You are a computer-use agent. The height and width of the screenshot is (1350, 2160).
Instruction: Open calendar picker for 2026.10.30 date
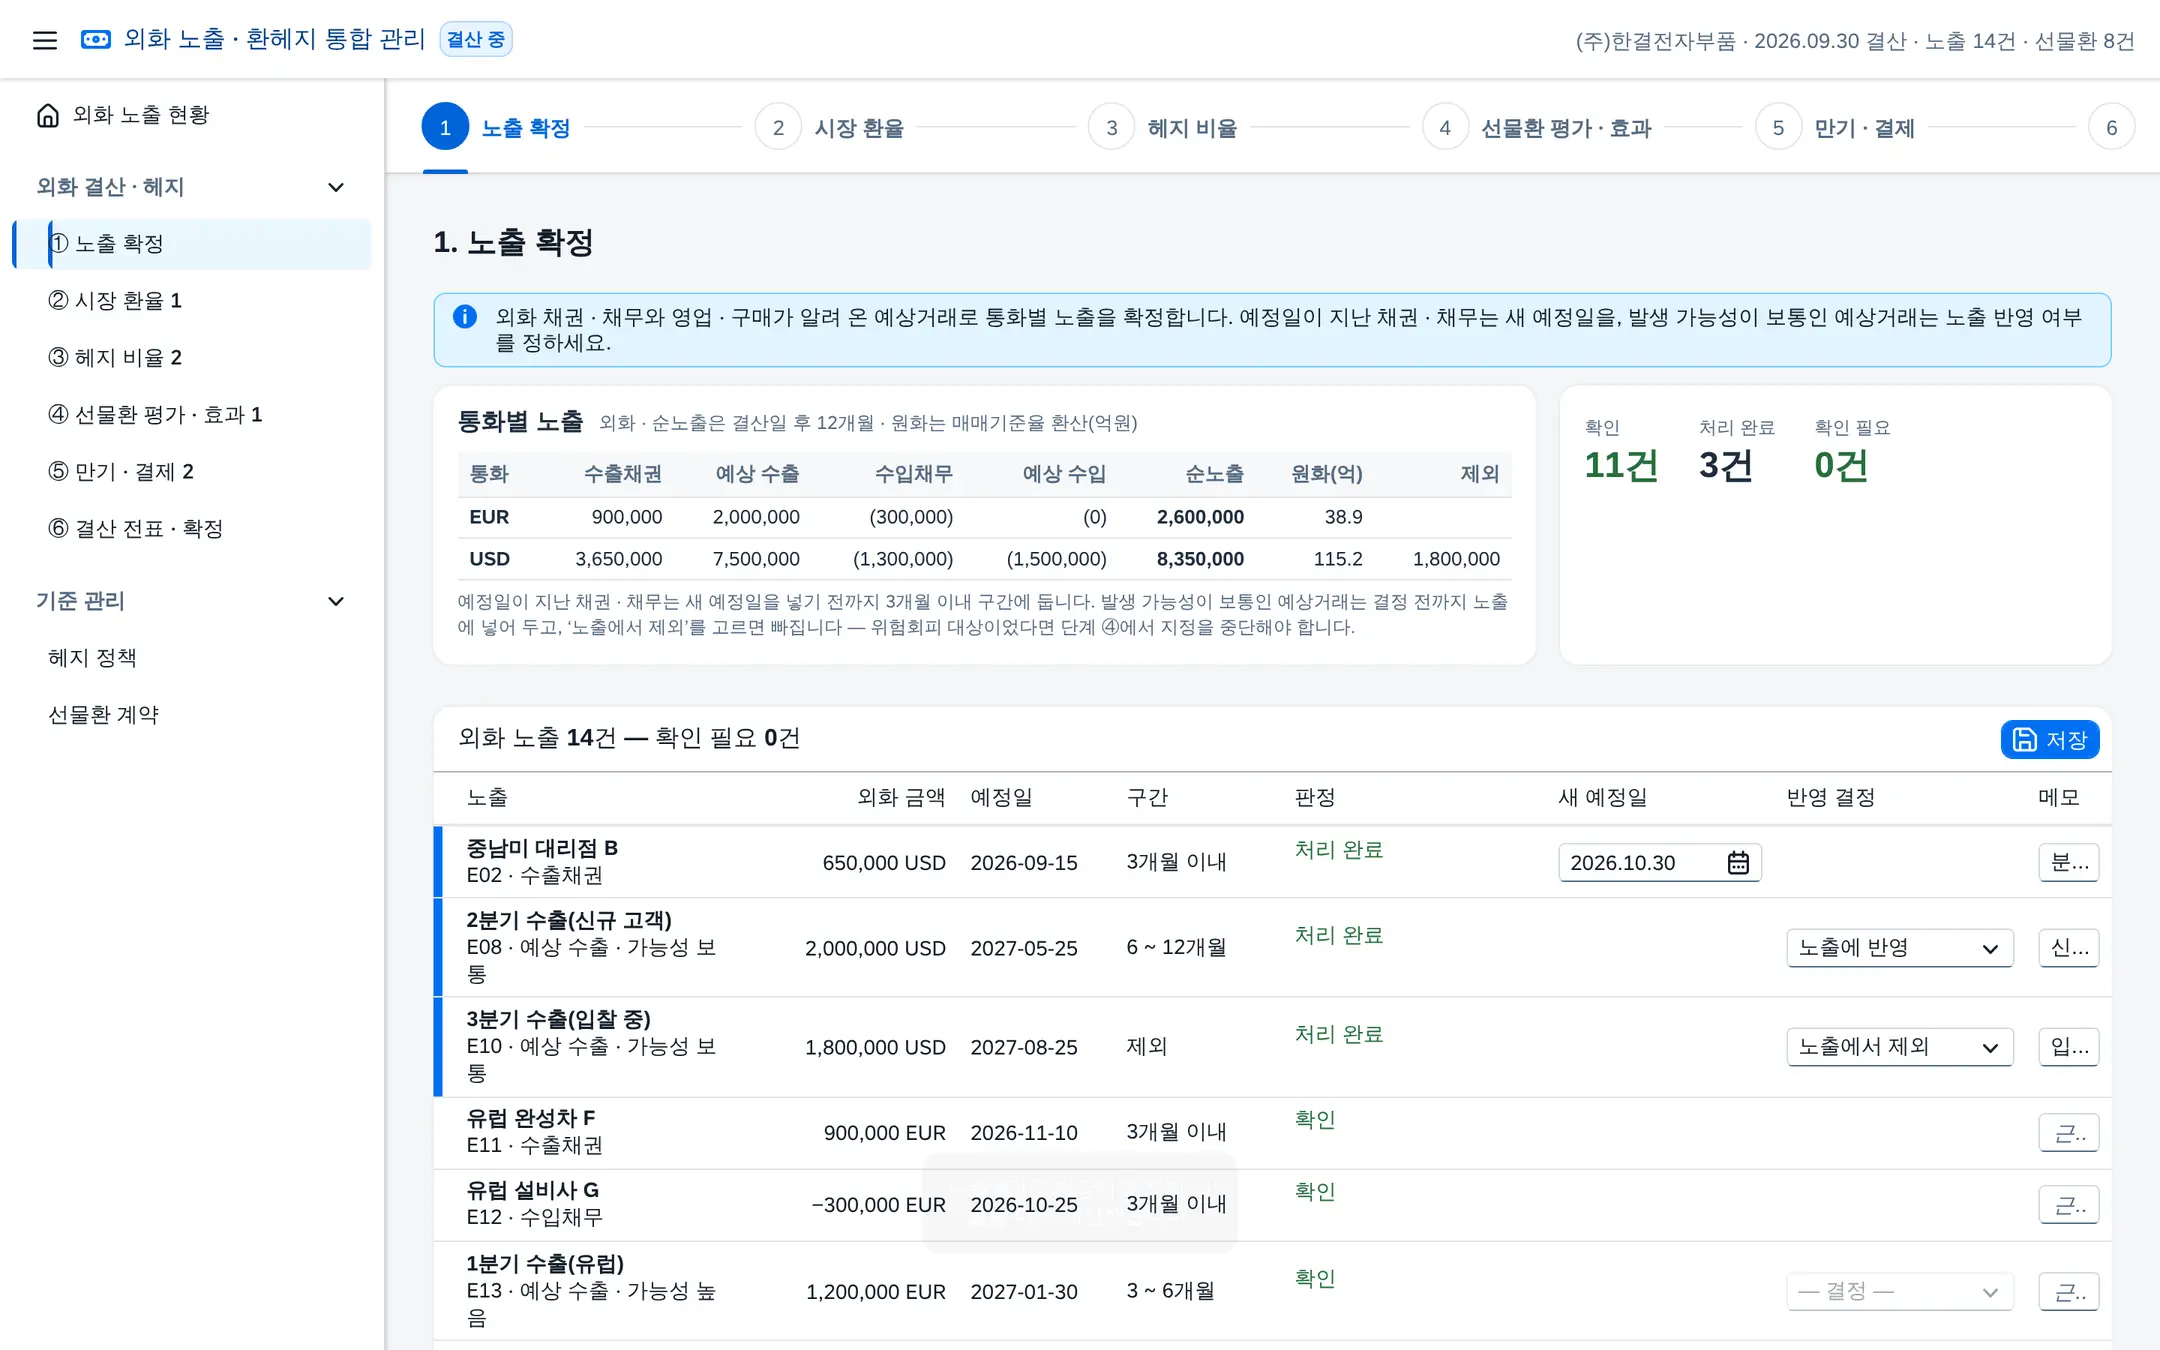pos(1738,863)
